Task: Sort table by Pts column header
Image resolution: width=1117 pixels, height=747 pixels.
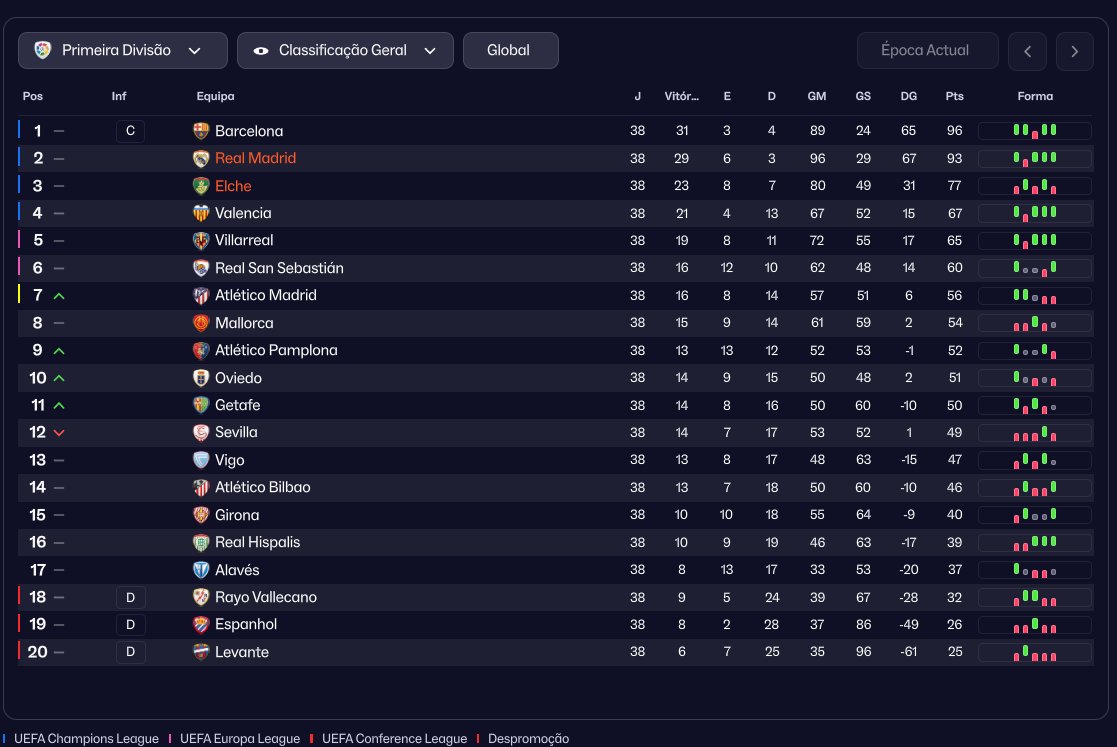Action: click(954, 96)
